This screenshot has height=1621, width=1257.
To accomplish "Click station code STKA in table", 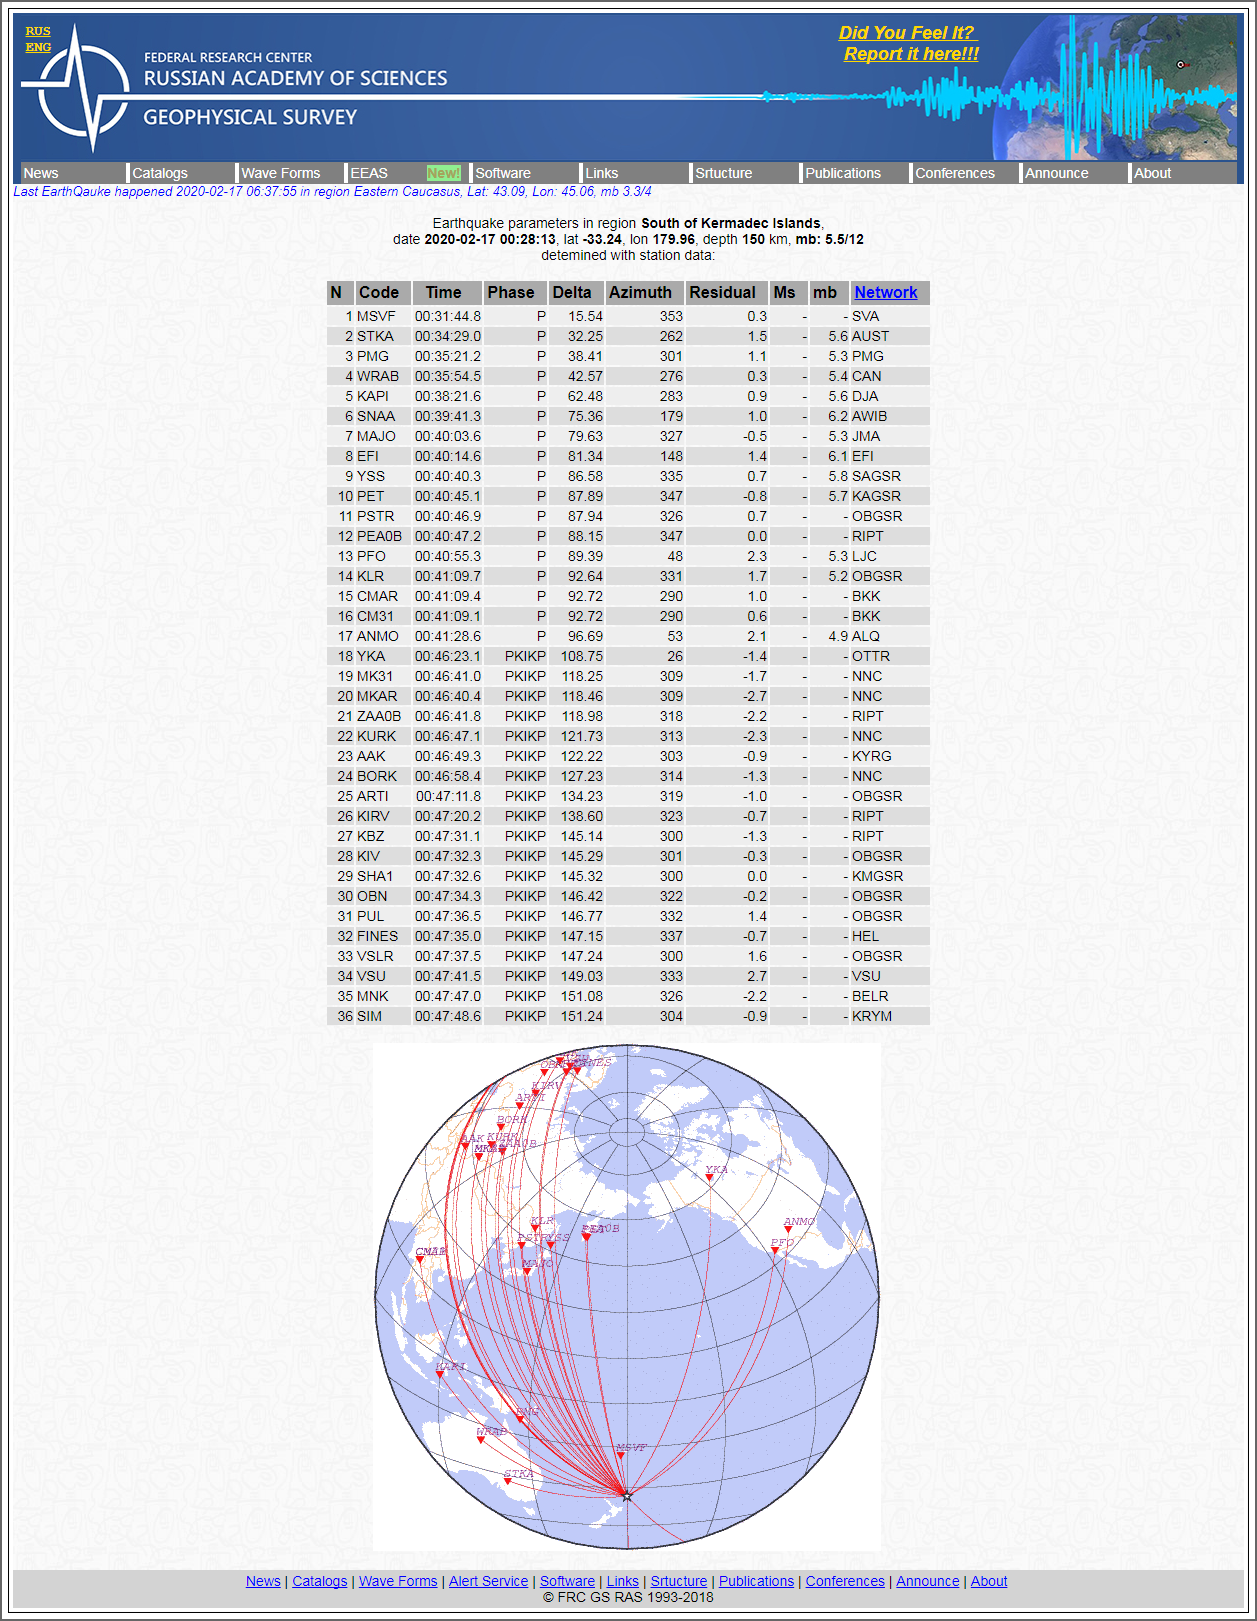I will pyautogui.click(x=375, y=336).
